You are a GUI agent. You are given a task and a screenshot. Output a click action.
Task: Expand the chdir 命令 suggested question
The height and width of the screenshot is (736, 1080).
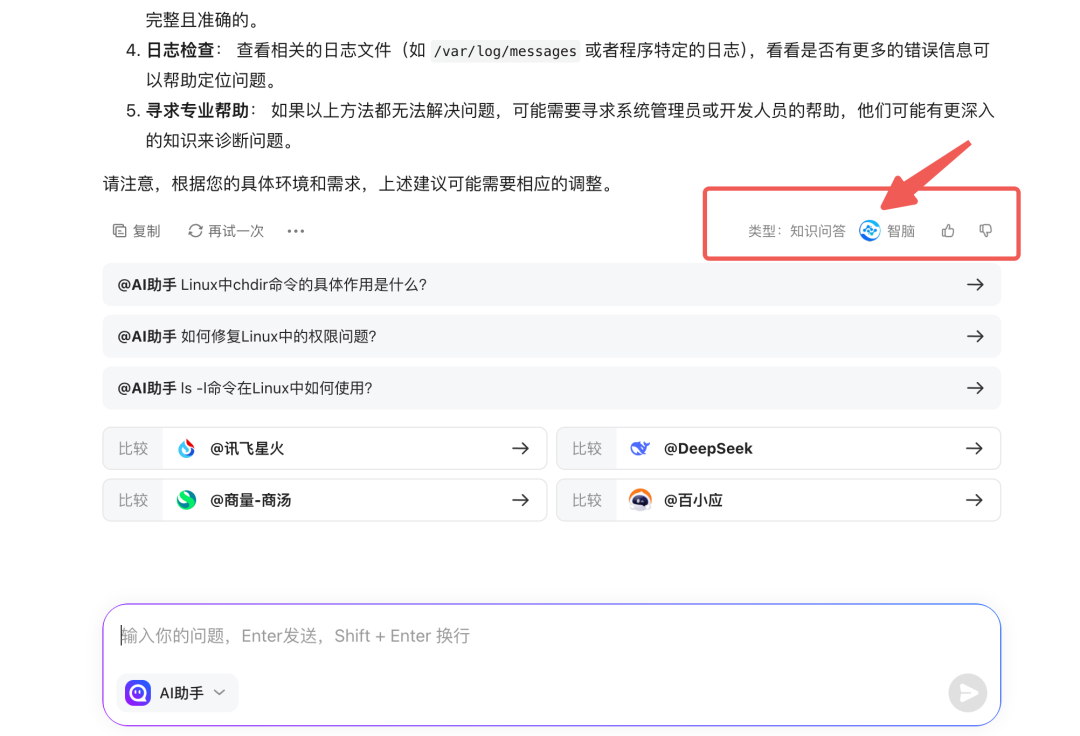coord(550,285)
